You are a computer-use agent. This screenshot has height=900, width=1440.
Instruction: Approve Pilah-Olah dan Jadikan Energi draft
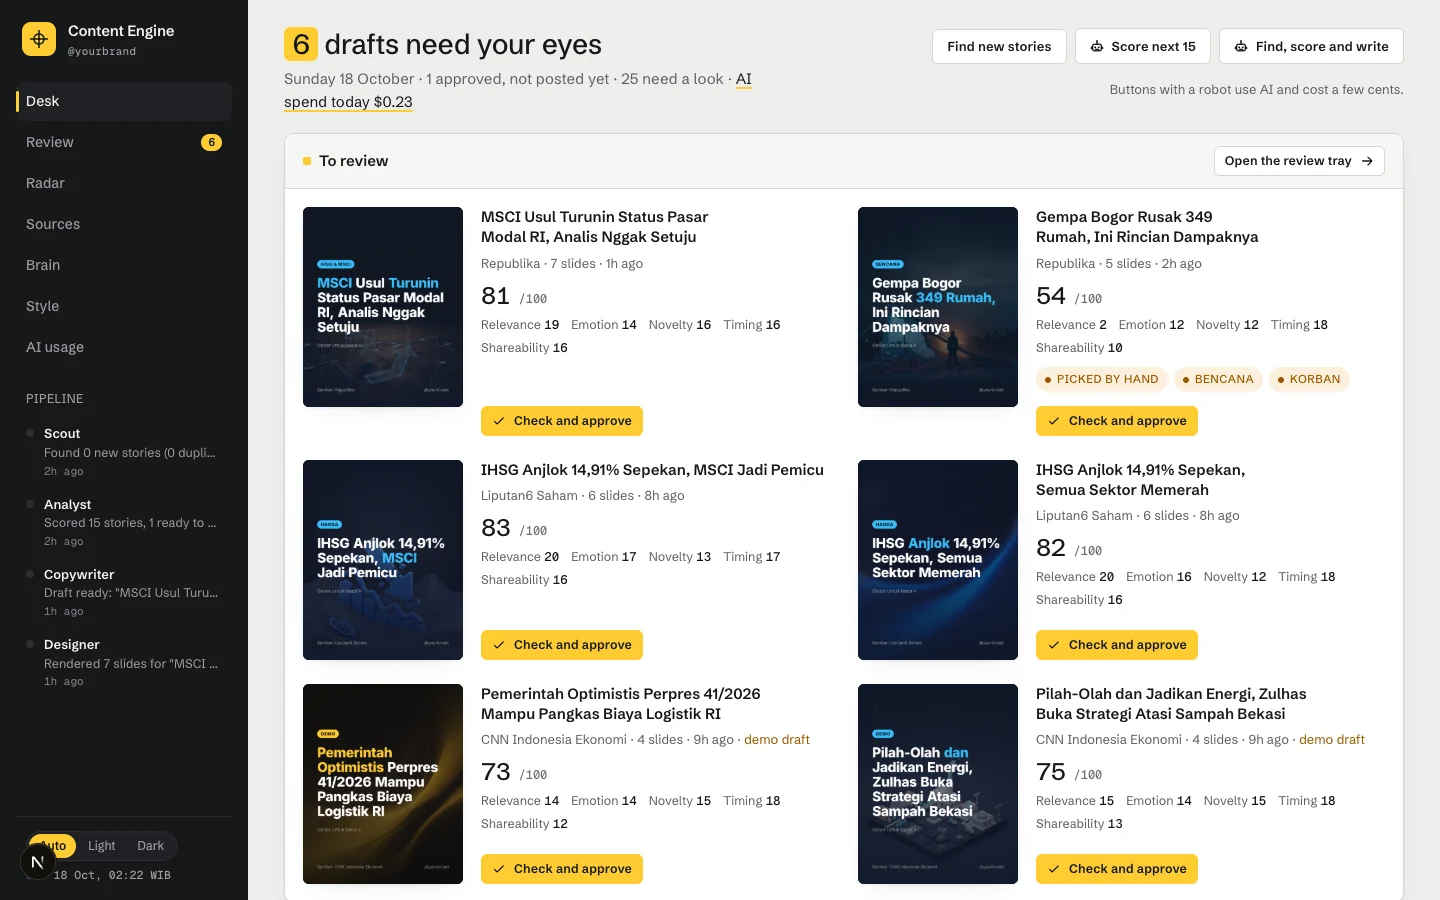point(1117,869)
